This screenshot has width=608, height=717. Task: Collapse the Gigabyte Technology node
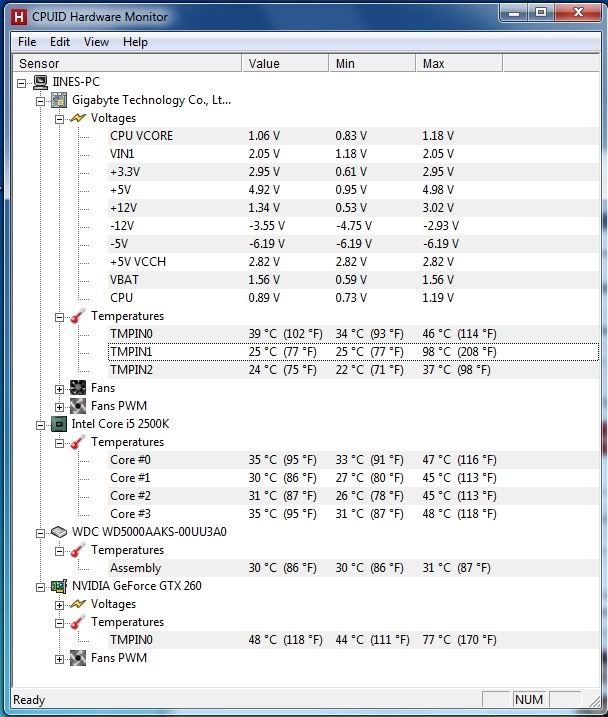40,101
